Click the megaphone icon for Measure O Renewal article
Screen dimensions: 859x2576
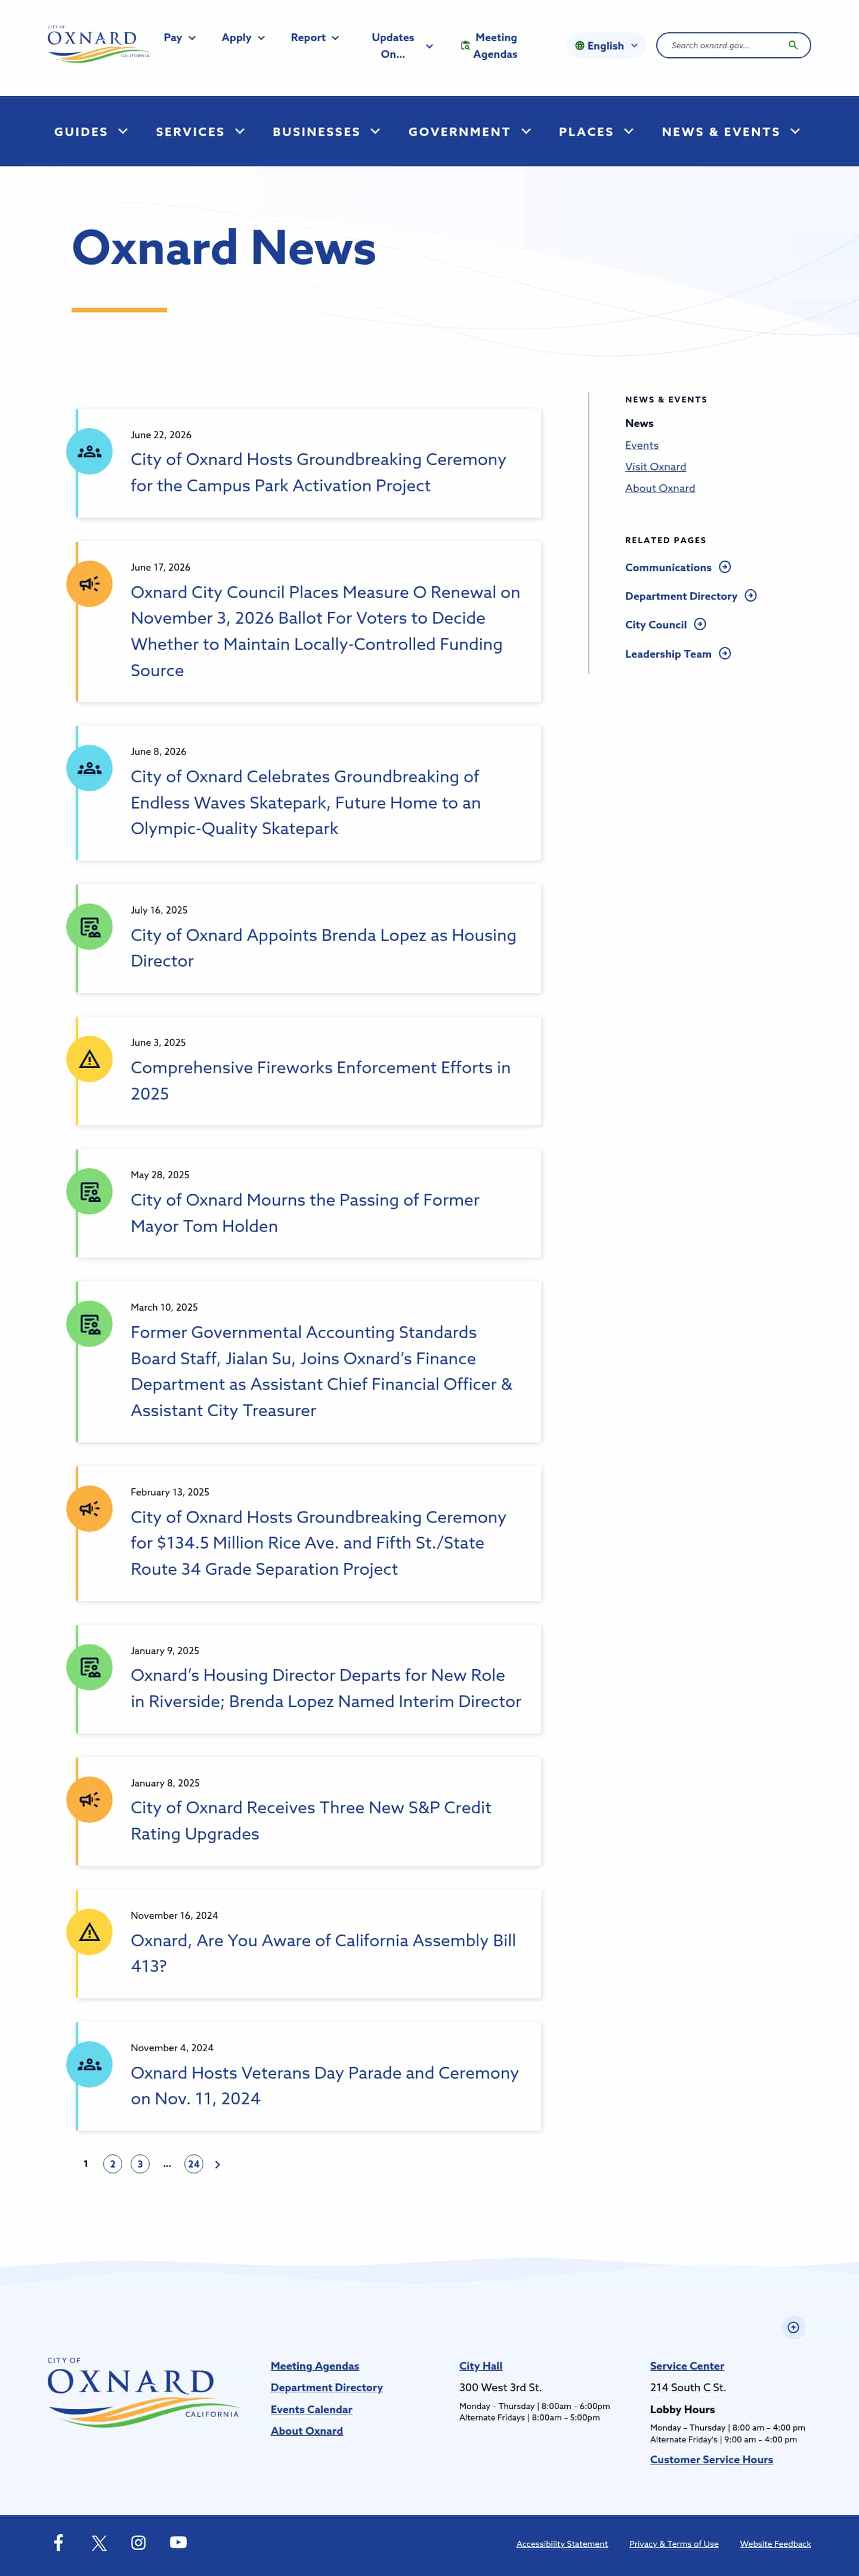pos(89,584)
